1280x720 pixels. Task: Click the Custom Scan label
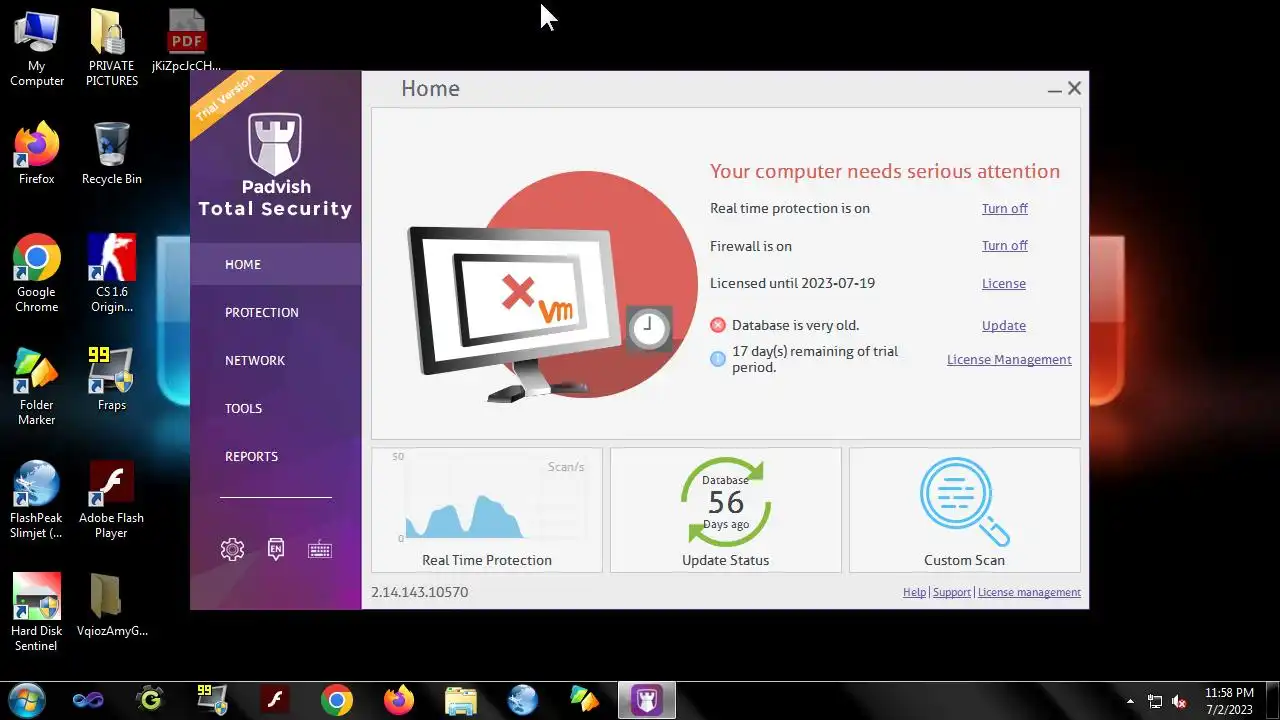964,560
